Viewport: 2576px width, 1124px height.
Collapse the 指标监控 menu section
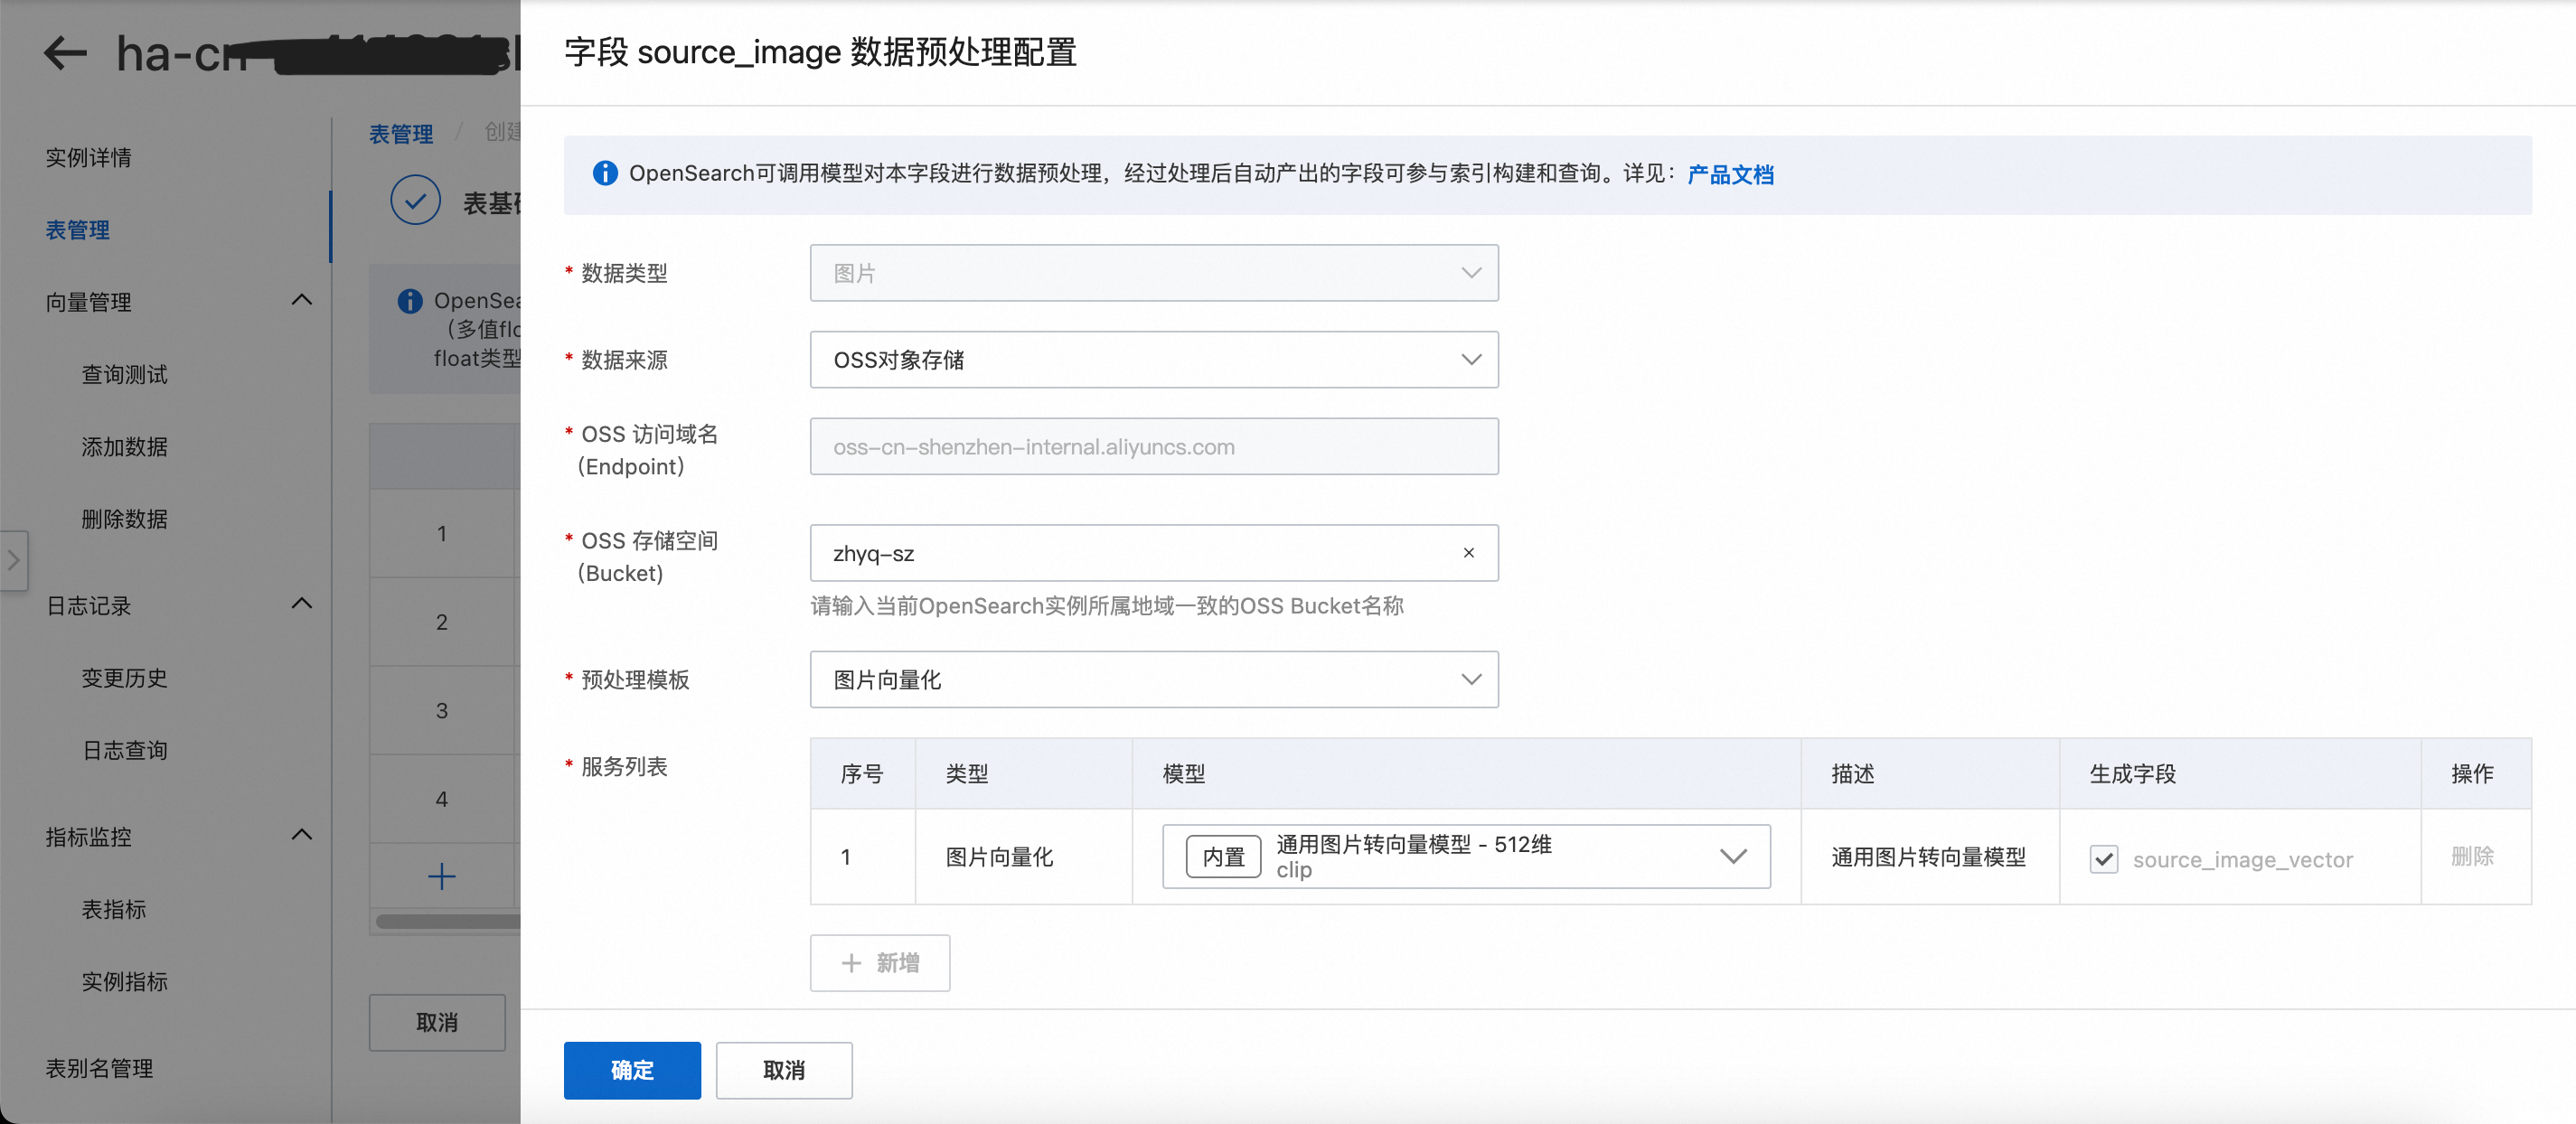[301, 835]
